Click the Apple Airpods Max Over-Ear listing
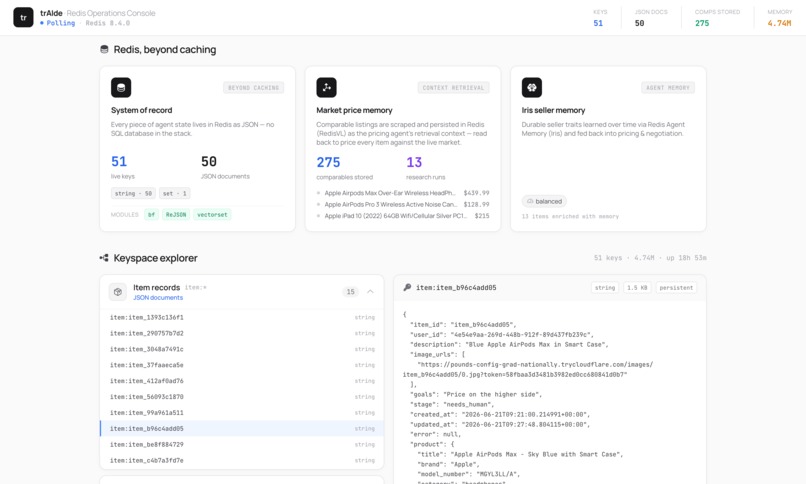 [402, 193]
